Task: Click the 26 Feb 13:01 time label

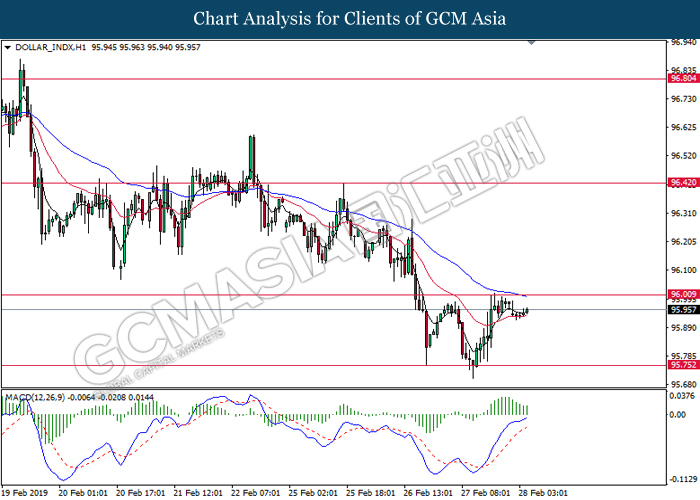Action: click(x=429, y=493)
